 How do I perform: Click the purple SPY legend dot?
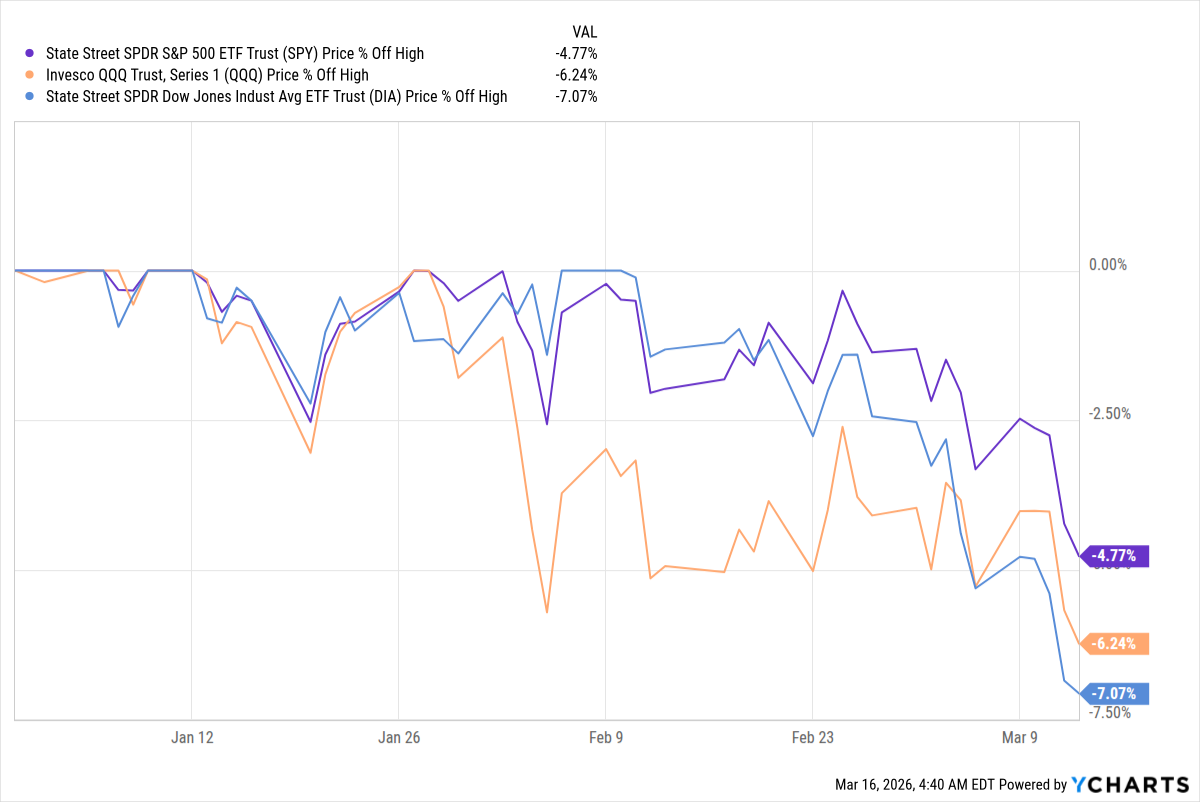click(x=30, y=53)
